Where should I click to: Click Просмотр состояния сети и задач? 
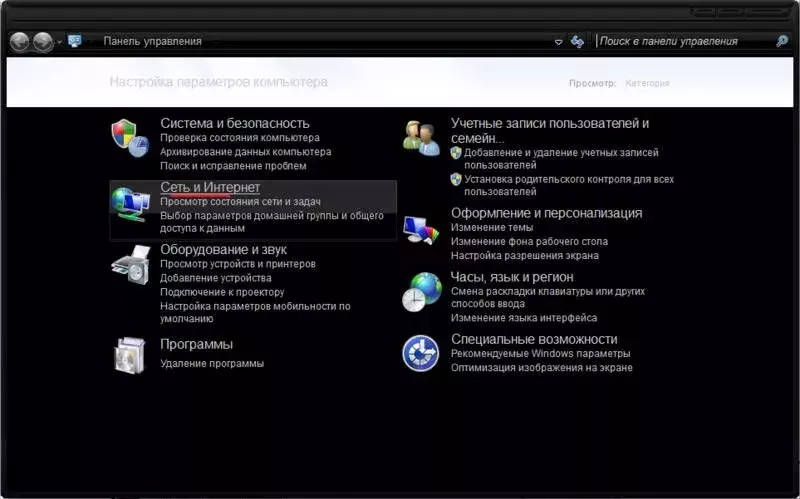[240, 202]
